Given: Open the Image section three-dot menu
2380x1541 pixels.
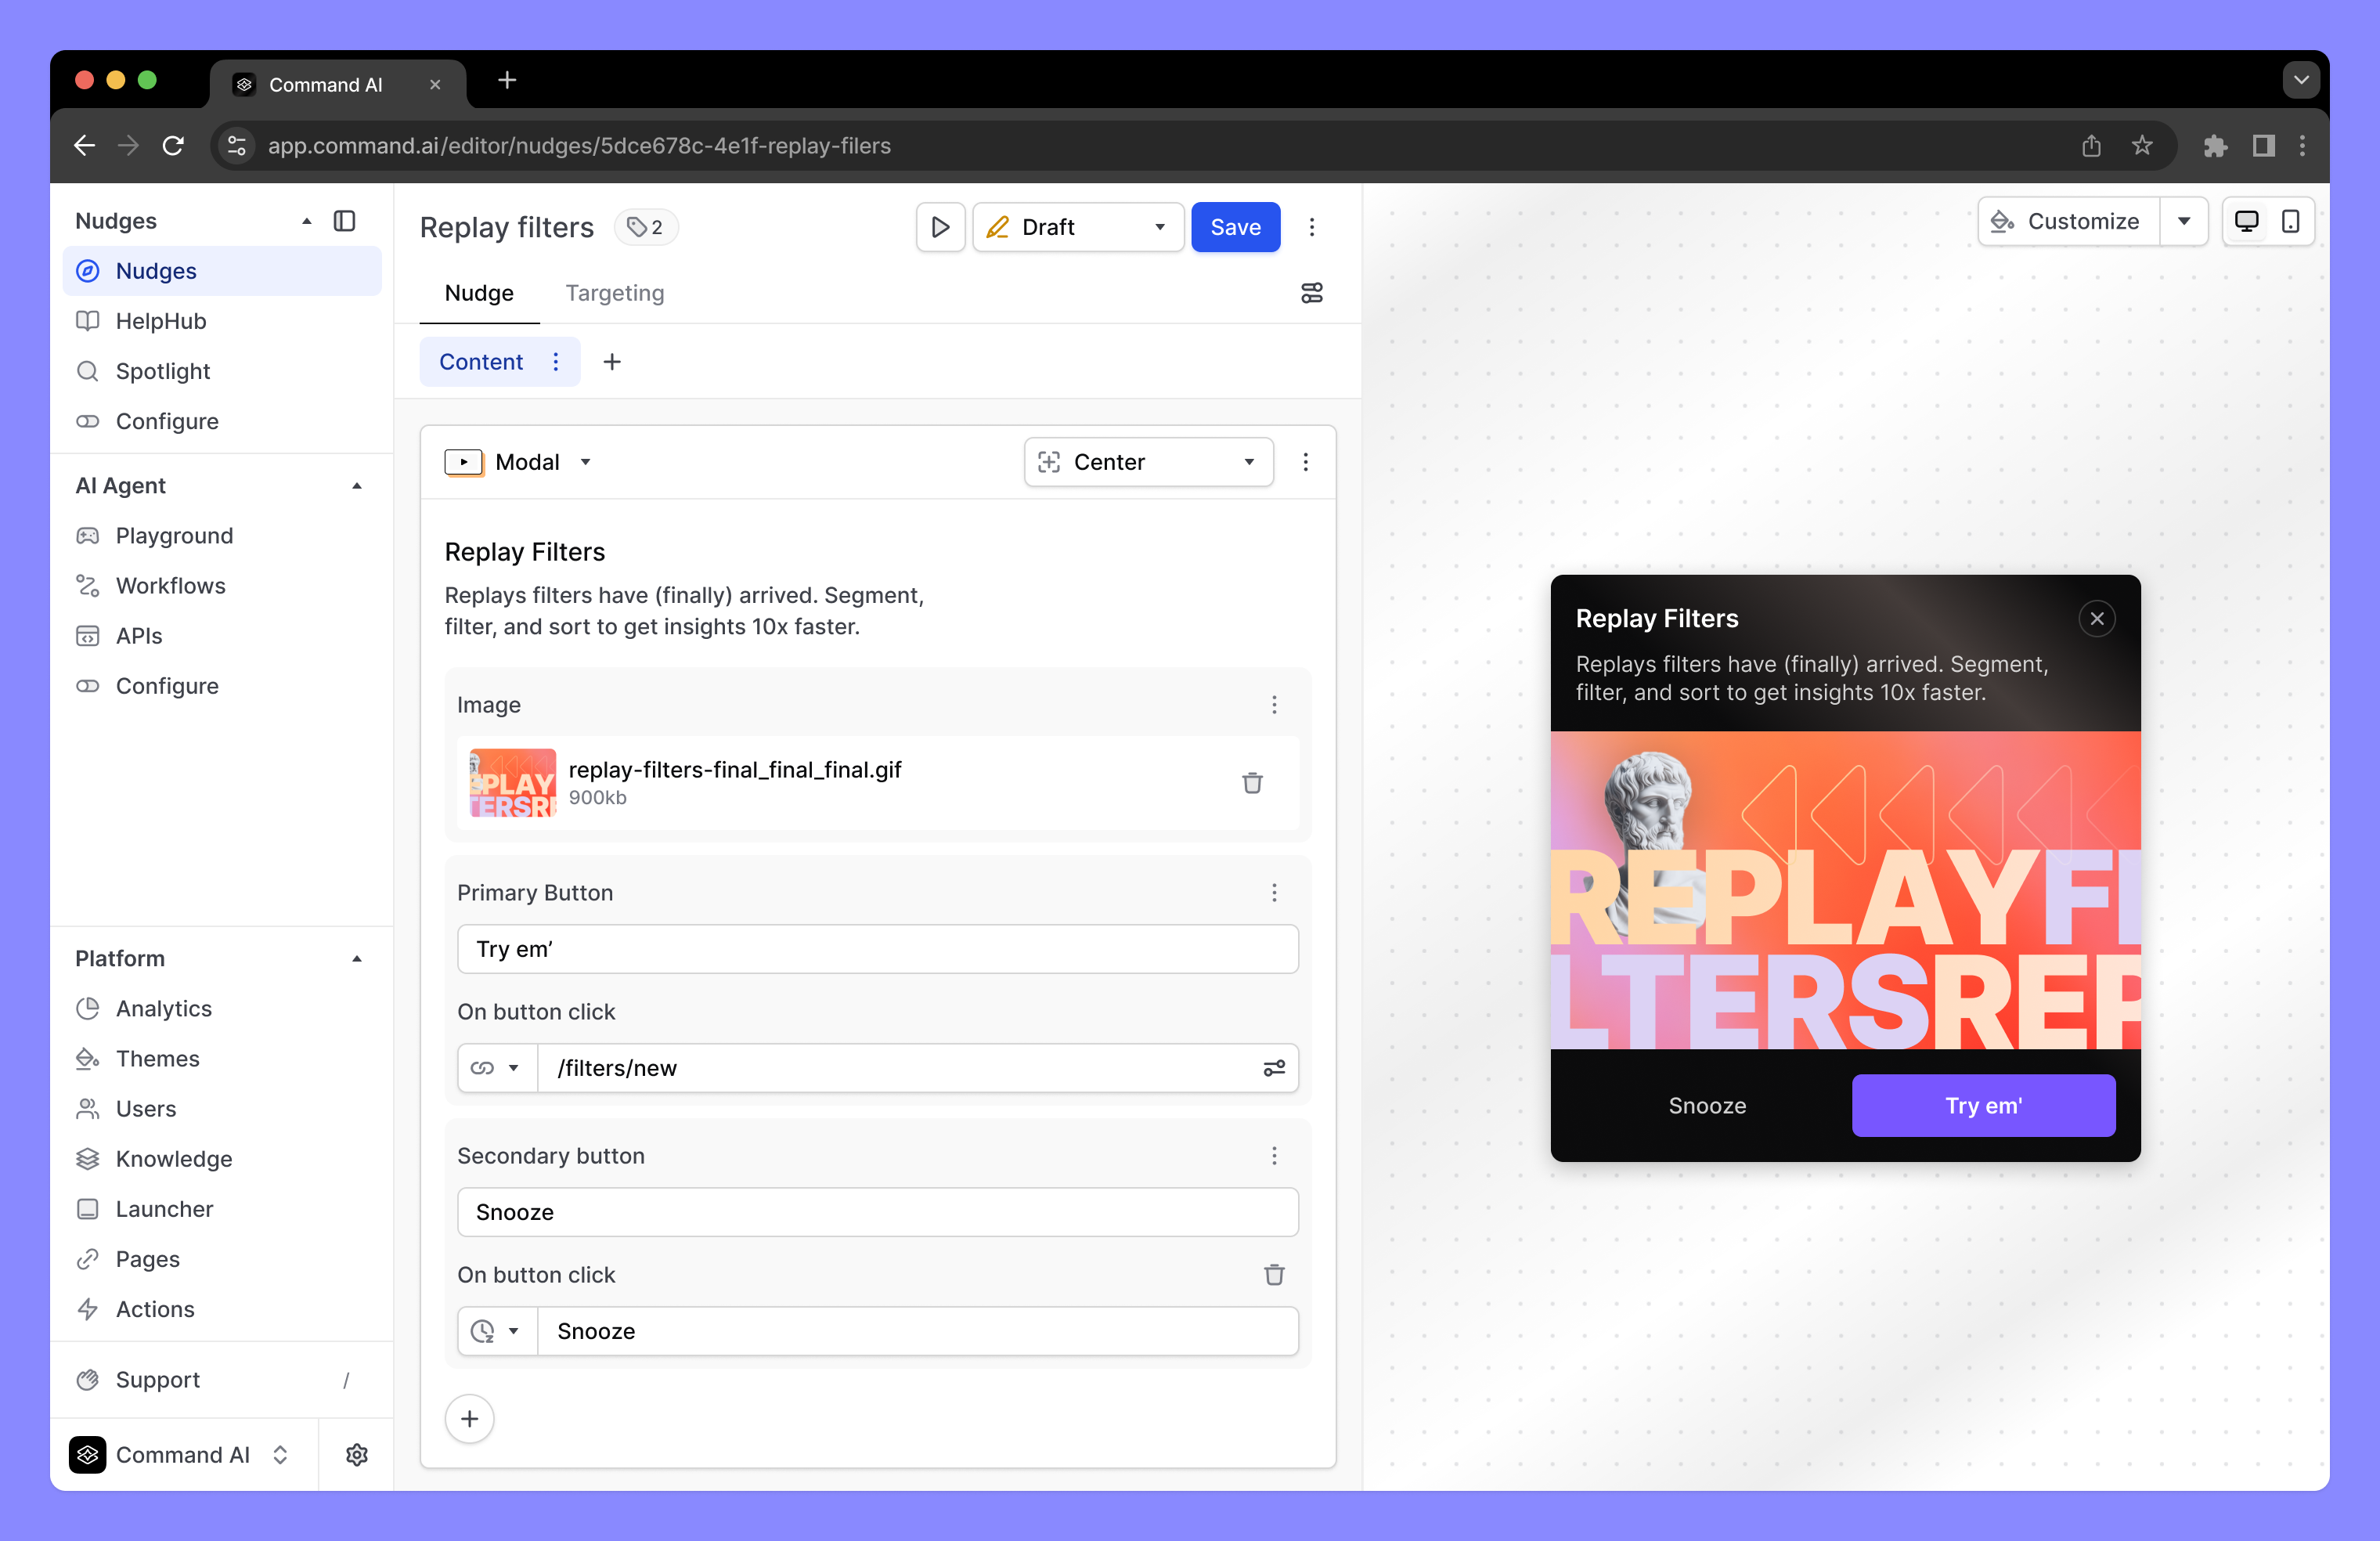Looking at the screenshot, I should pyautogui.click(x=1274, y=705).
